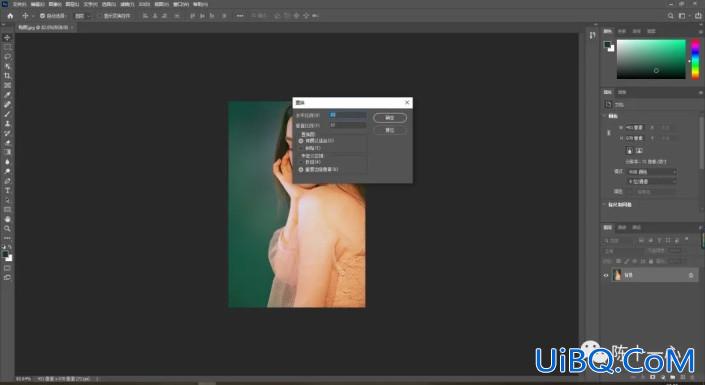Switch to the Swatches tab in color panel
The image size is (705, 385).
click(622, 31)
